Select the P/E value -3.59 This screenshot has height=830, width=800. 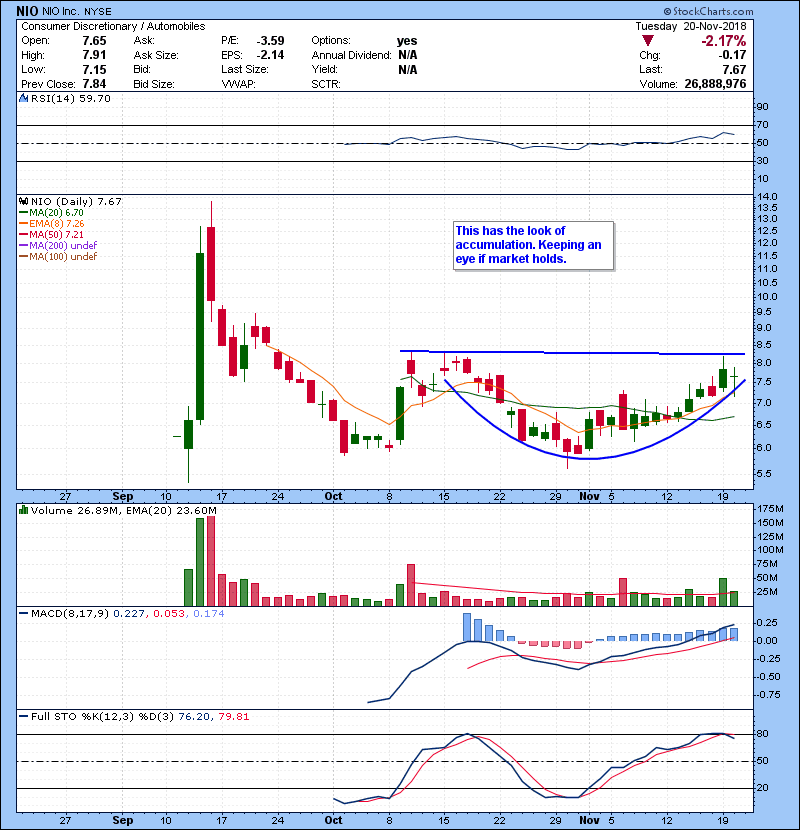(x=271, y=41)
